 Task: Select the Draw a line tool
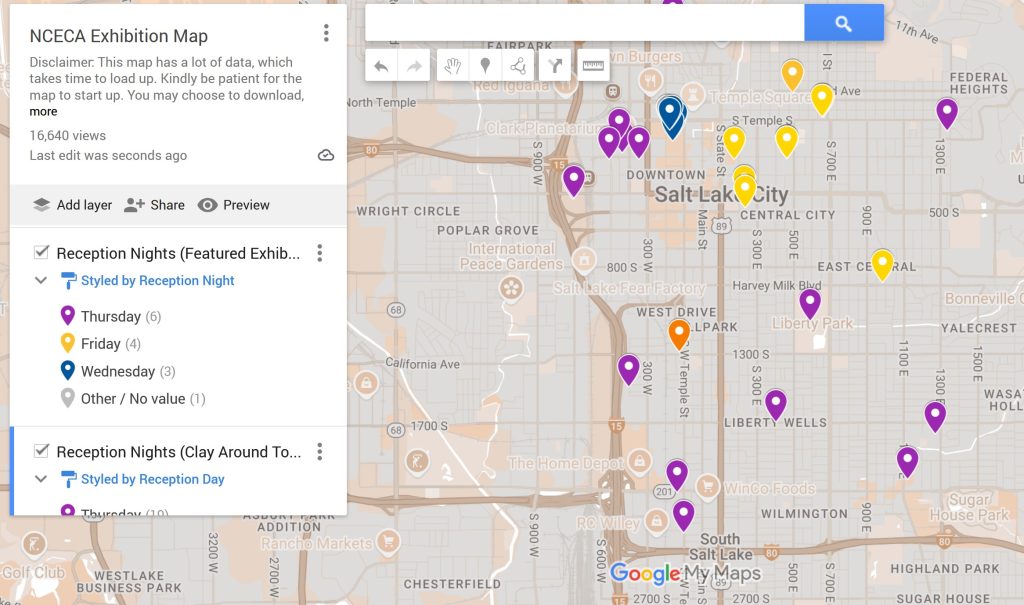[517, 66]
